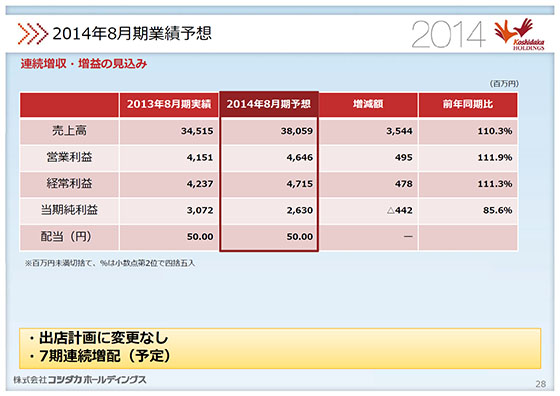Click the 増減額 column header
The height and width of the screenshot is (396, 560).
368,104
